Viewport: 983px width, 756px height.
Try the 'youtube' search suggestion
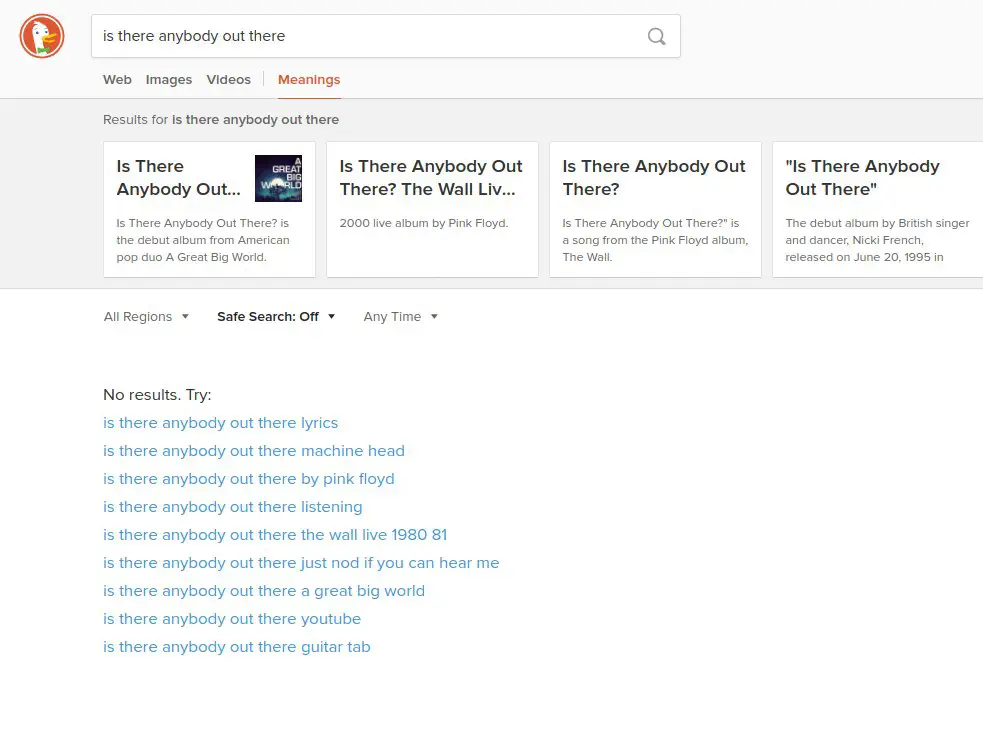tap(232, 619)
